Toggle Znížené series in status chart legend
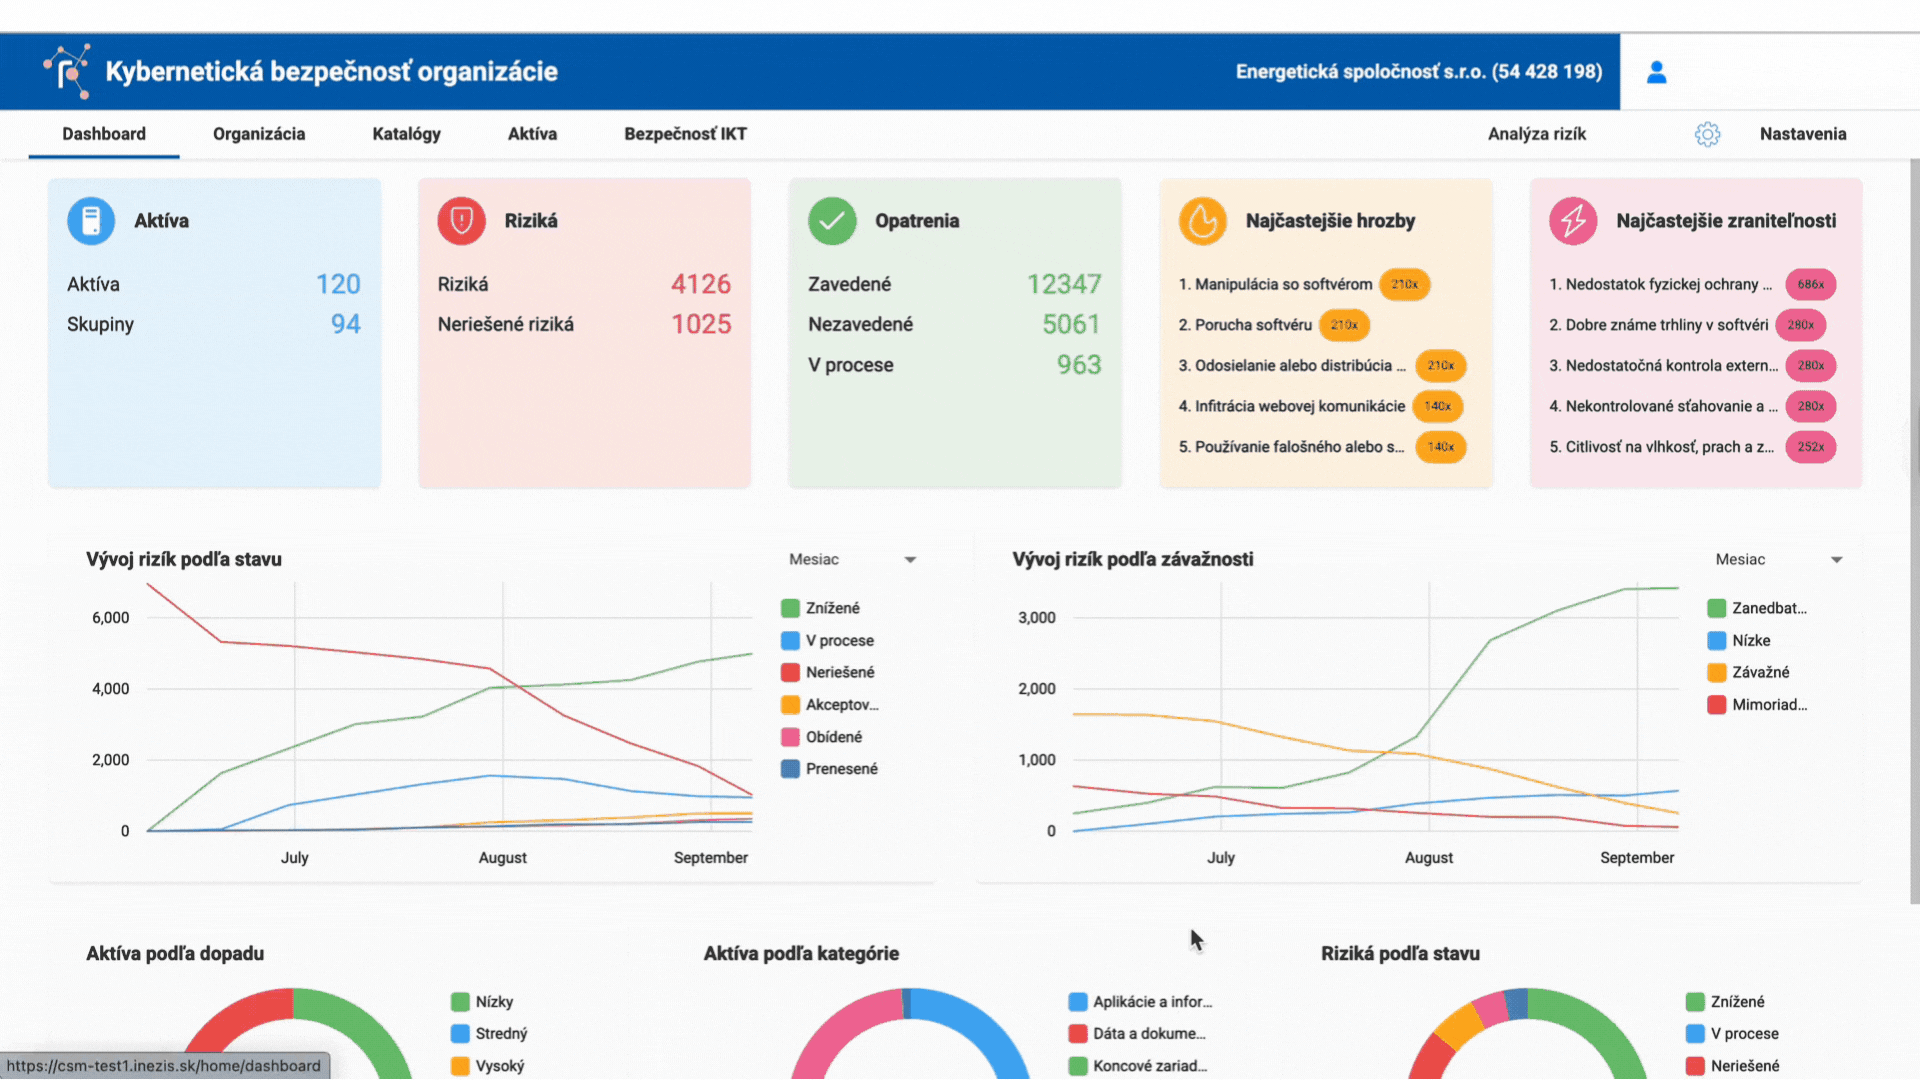 point(832,608)
